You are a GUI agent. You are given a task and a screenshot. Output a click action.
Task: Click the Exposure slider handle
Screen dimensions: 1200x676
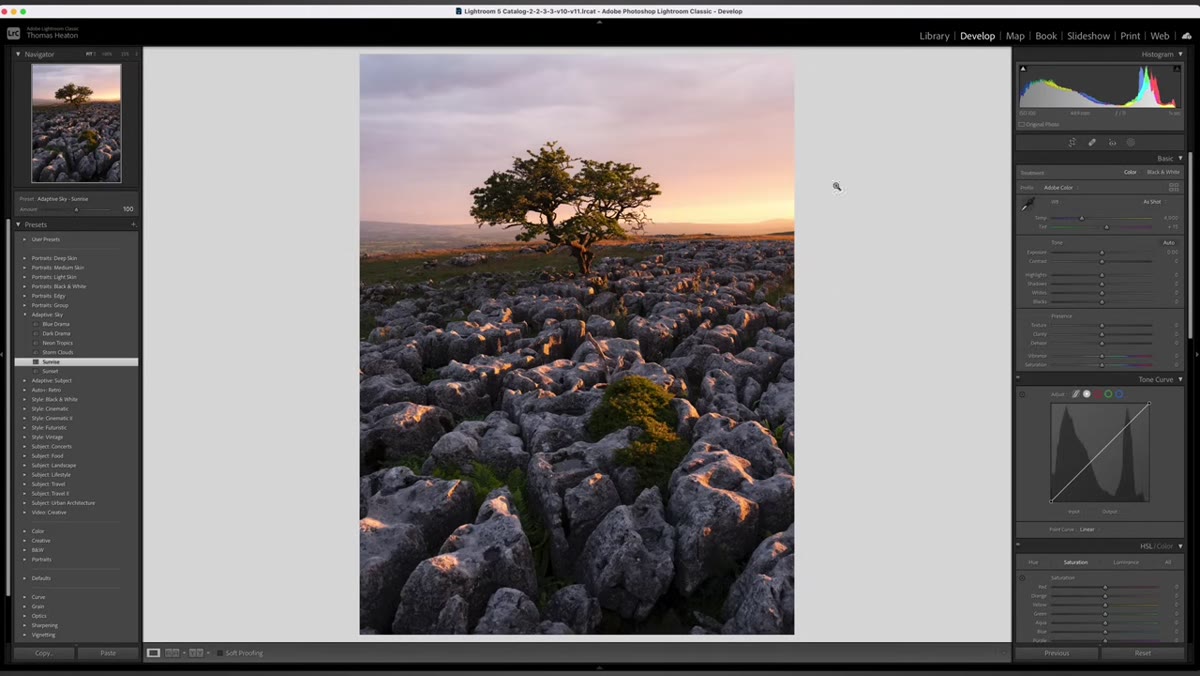point(1102,252)
